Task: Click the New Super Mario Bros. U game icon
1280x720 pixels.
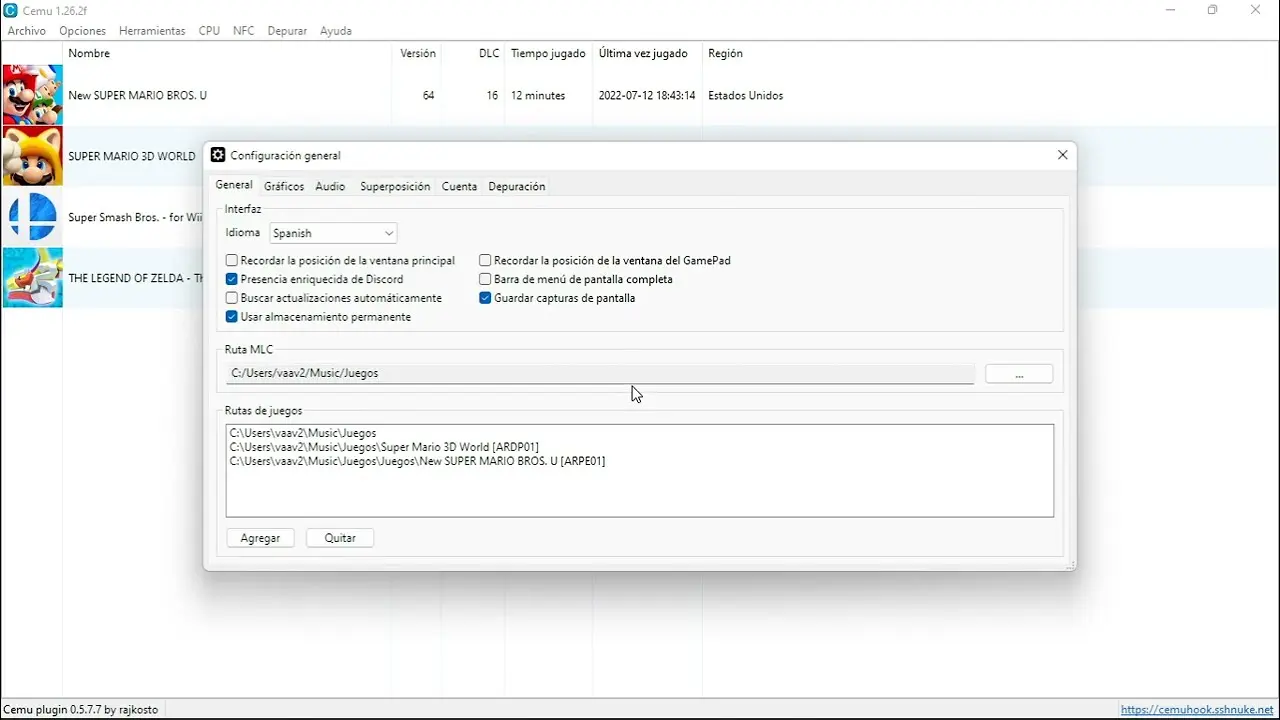Action: 32,95
